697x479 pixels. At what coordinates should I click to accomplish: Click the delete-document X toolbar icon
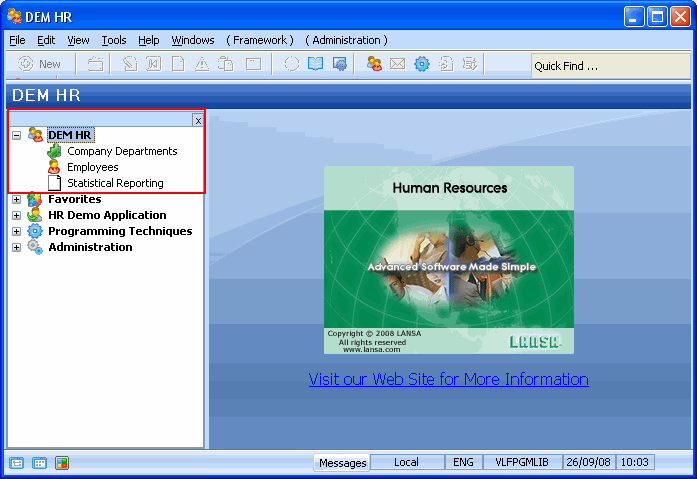pos(154,64)
